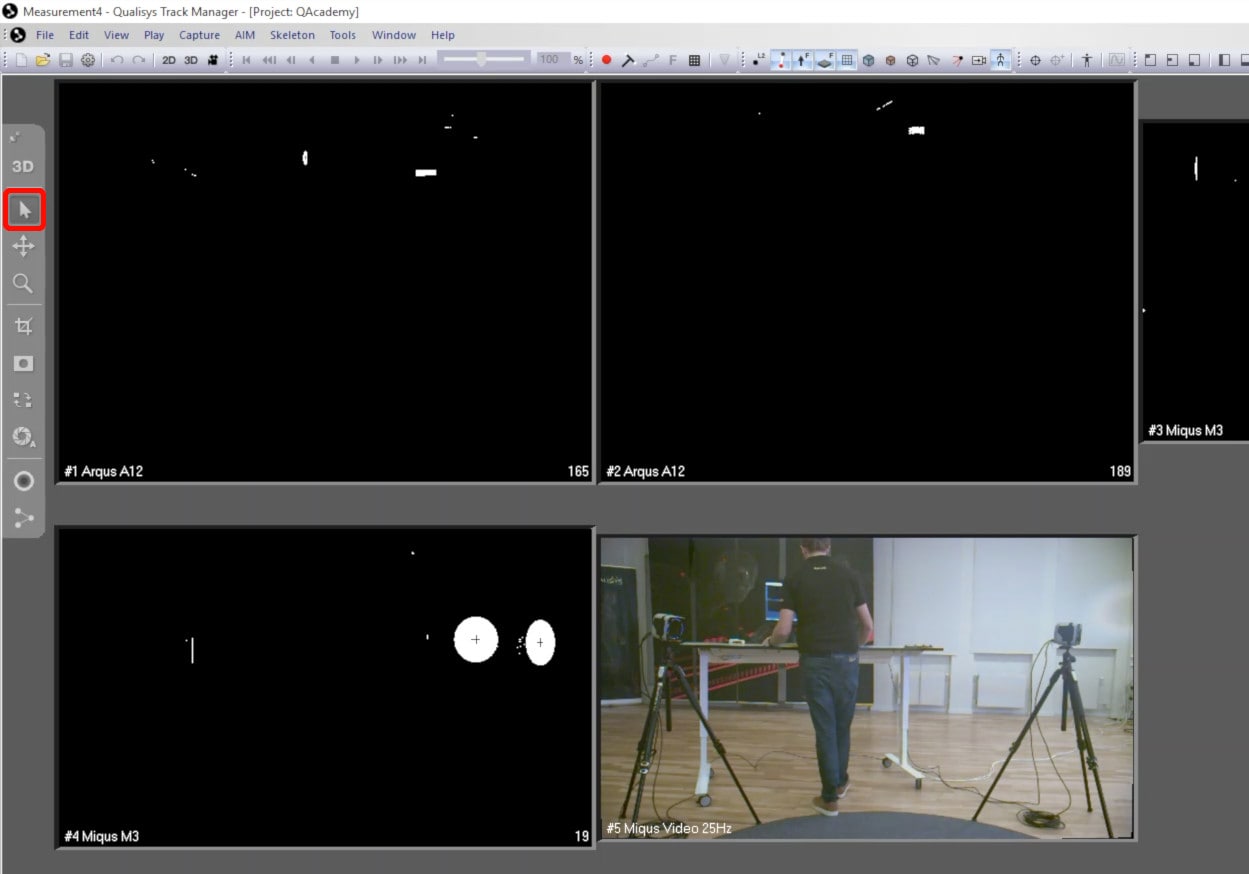
Task: Click the ring-shaped marker intensity tool
Action: 24,481
